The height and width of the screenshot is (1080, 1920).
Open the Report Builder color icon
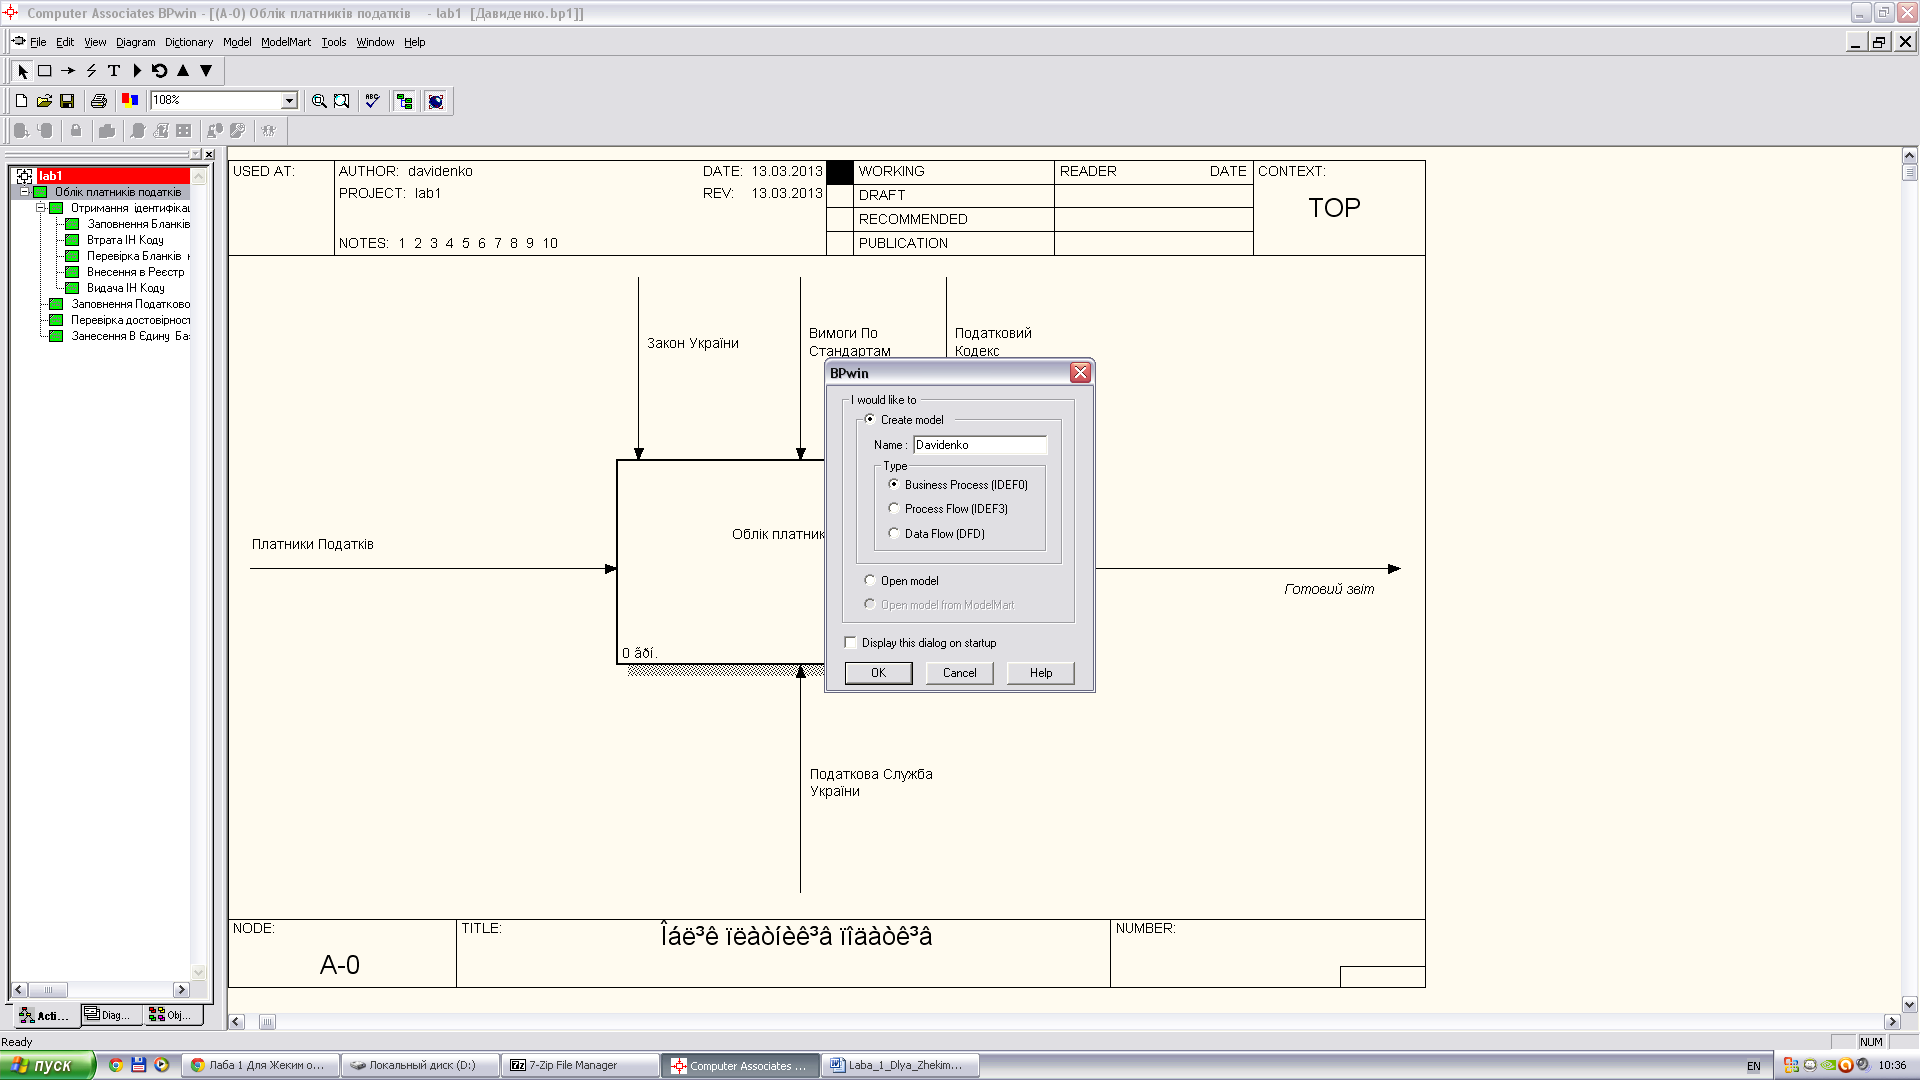(129, 100)
